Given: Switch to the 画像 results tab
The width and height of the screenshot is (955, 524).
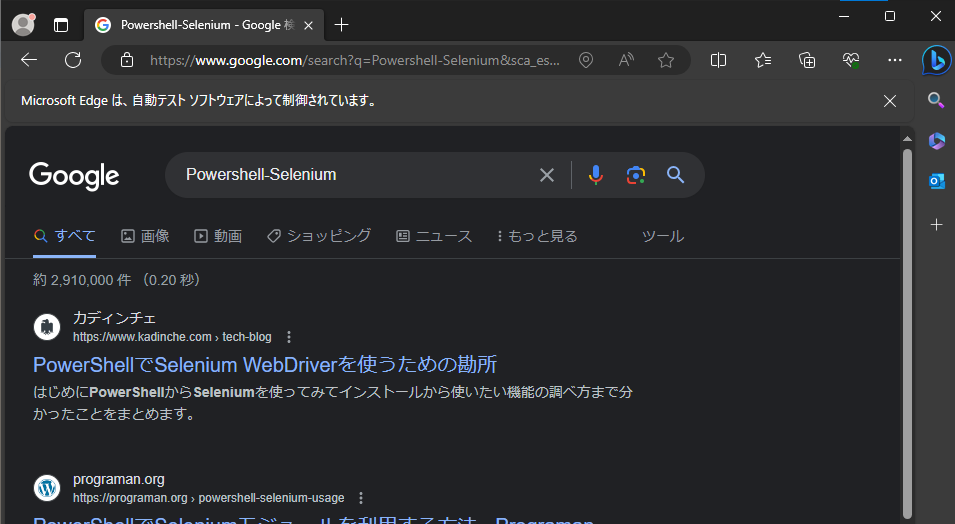Looking at the screenshot, I should coord(145,236).
